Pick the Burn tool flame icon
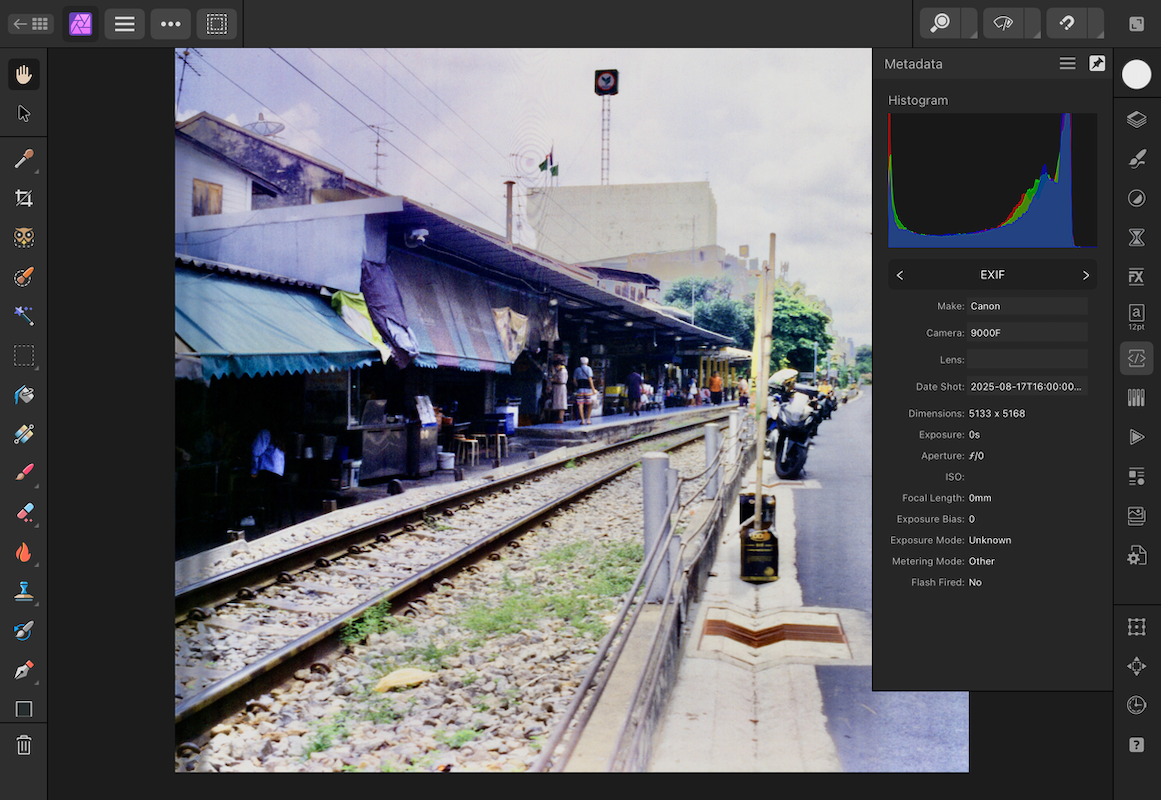The height and width of the screenshot is (800, 1161). 24,553
